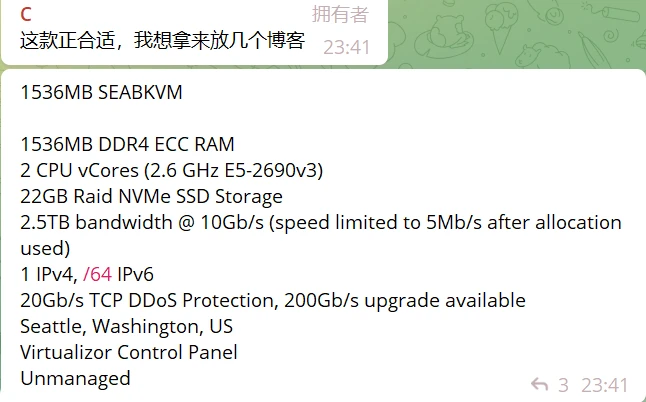The height and width of the screenshot is (402, 646).
Task: Click the 1536MB DDR4 ECC RAM line
Action: (127, 145)
